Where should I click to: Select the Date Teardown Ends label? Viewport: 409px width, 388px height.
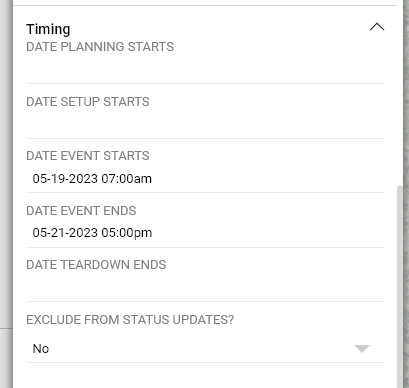[x=96, y=265]
